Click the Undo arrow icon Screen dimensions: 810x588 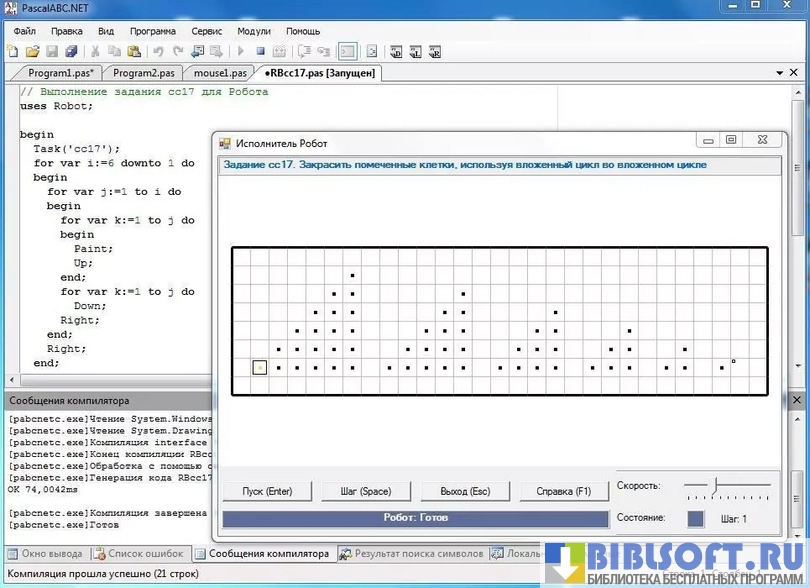158,51
